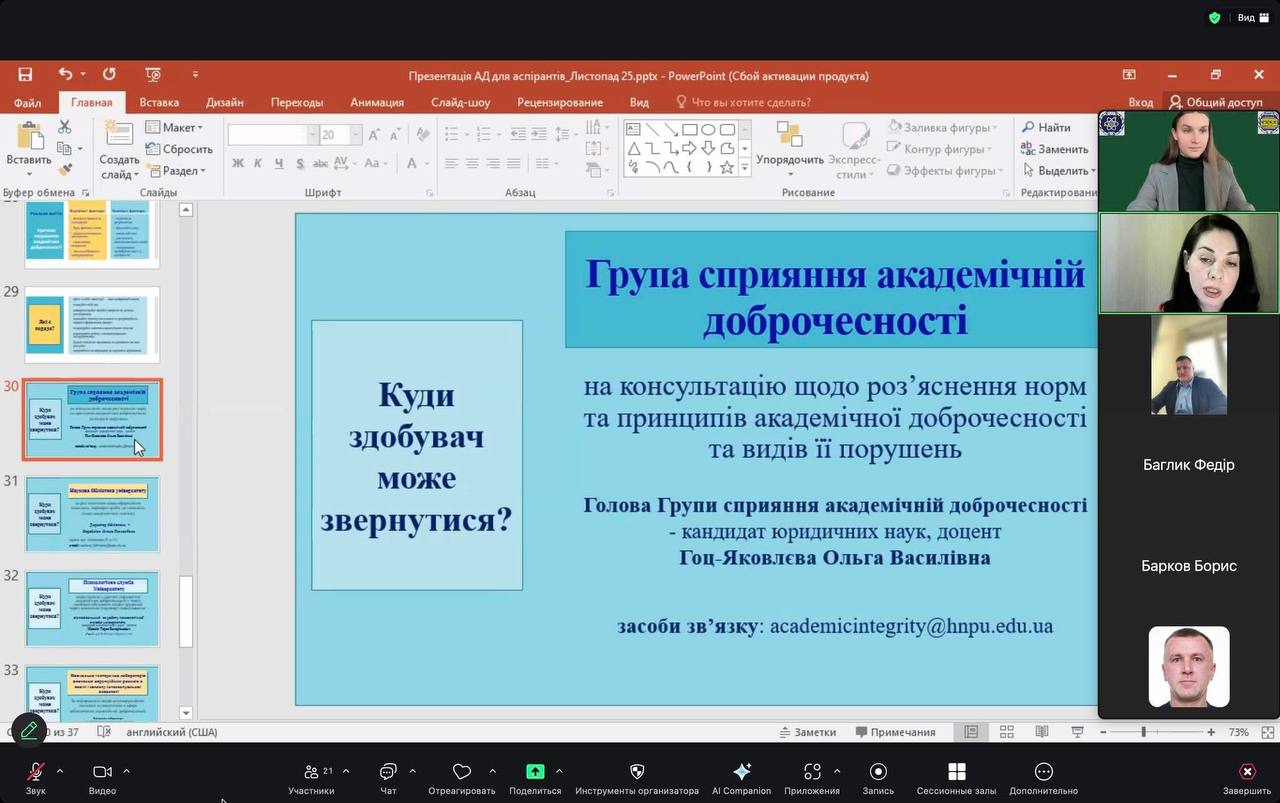The height and width of the screenshot is (803, 1280).
Task: Open Сессионные залы breakout rooms
Action: [x=956, y=772]
